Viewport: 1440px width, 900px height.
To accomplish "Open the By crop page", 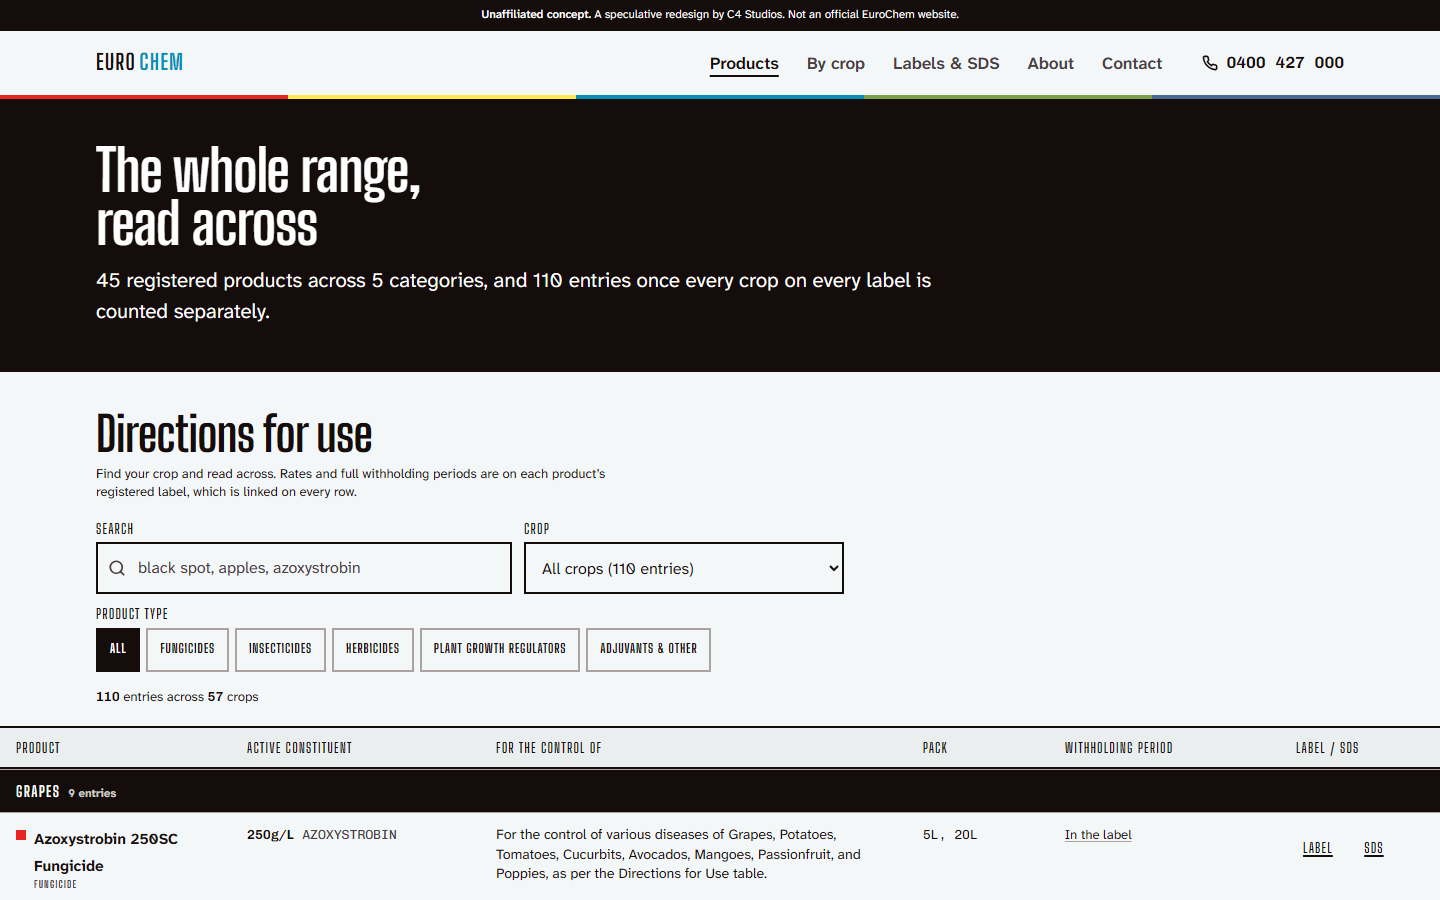I will coord(836,63).
